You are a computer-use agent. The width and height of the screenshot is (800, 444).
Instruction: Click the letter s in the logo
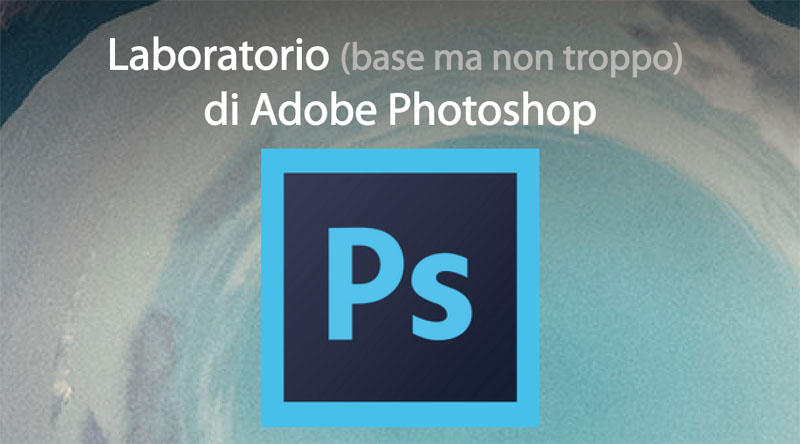(x=442, y=297)
